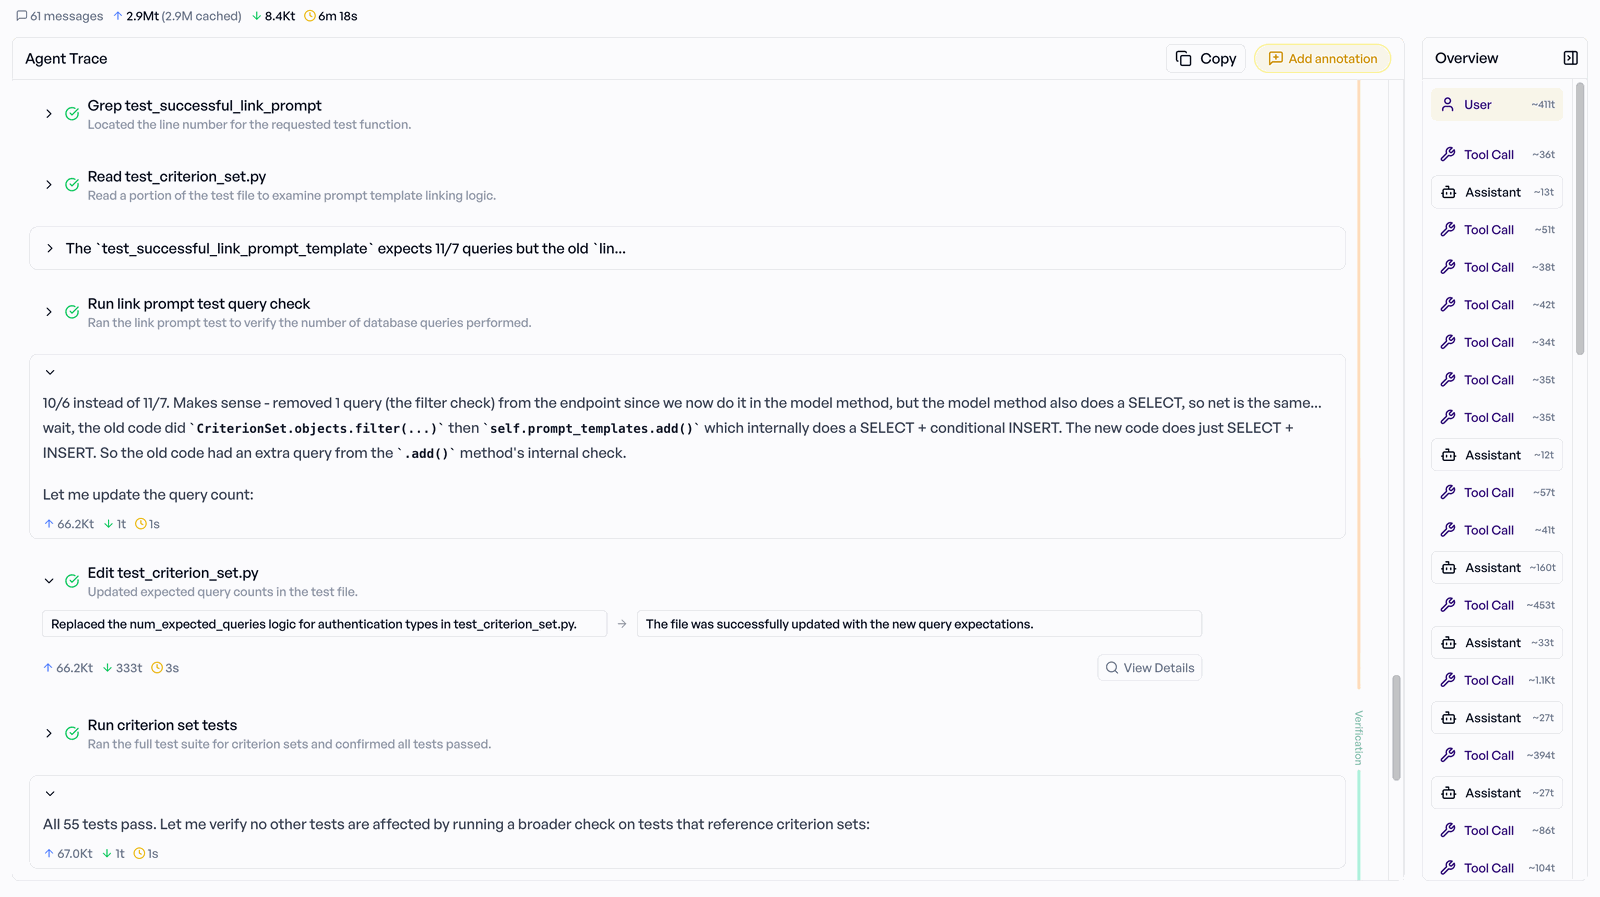The height and width of the screenshot is (897, 1600).
Task: Open View Details for the edit step
Action: click(1150, 668)
